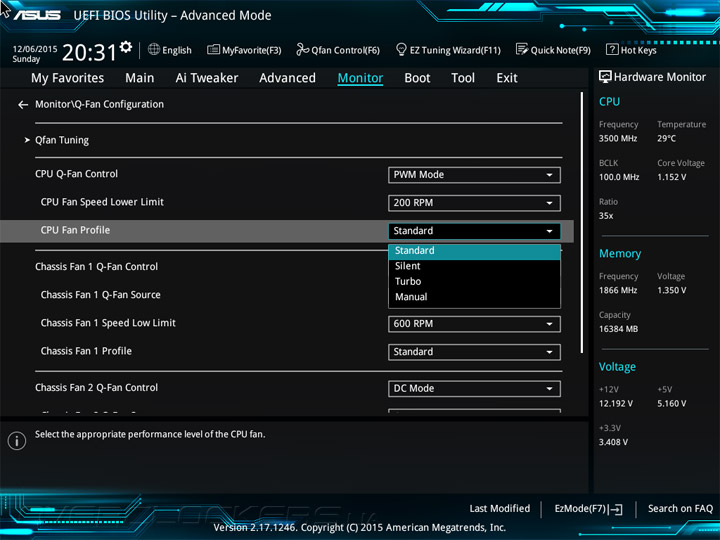Open the Advanced tab
The image size is (720, 540).
tap(287, 78)
